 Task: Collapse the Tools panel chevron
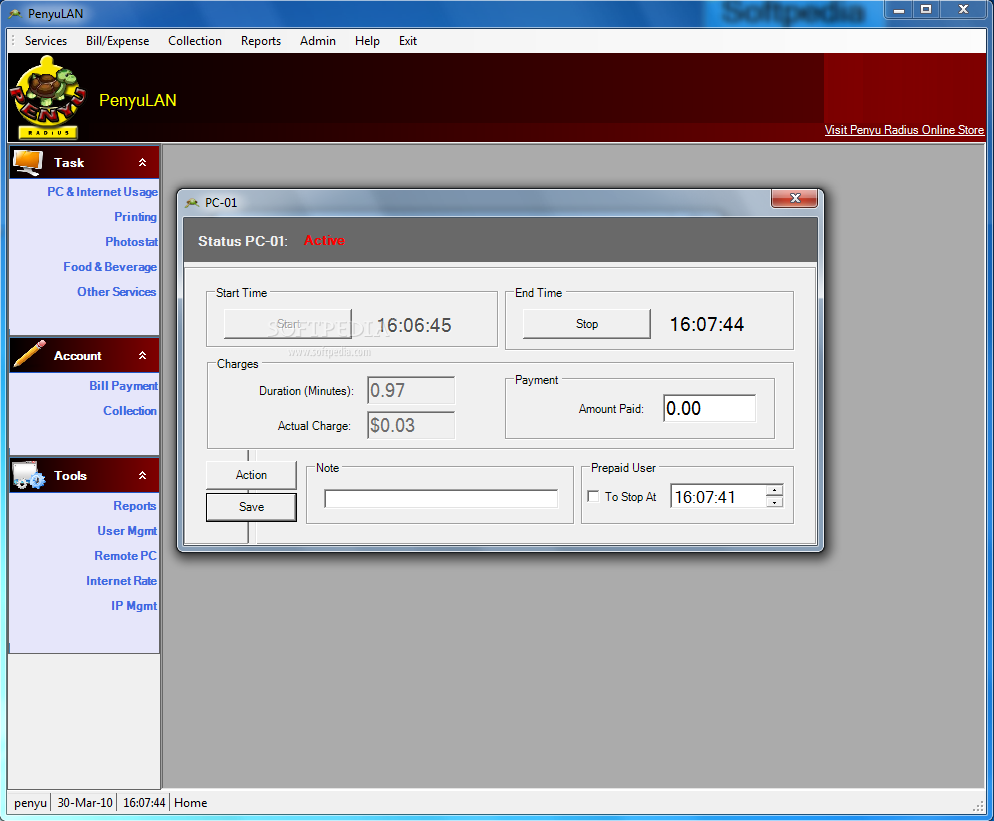coord(143,475)
